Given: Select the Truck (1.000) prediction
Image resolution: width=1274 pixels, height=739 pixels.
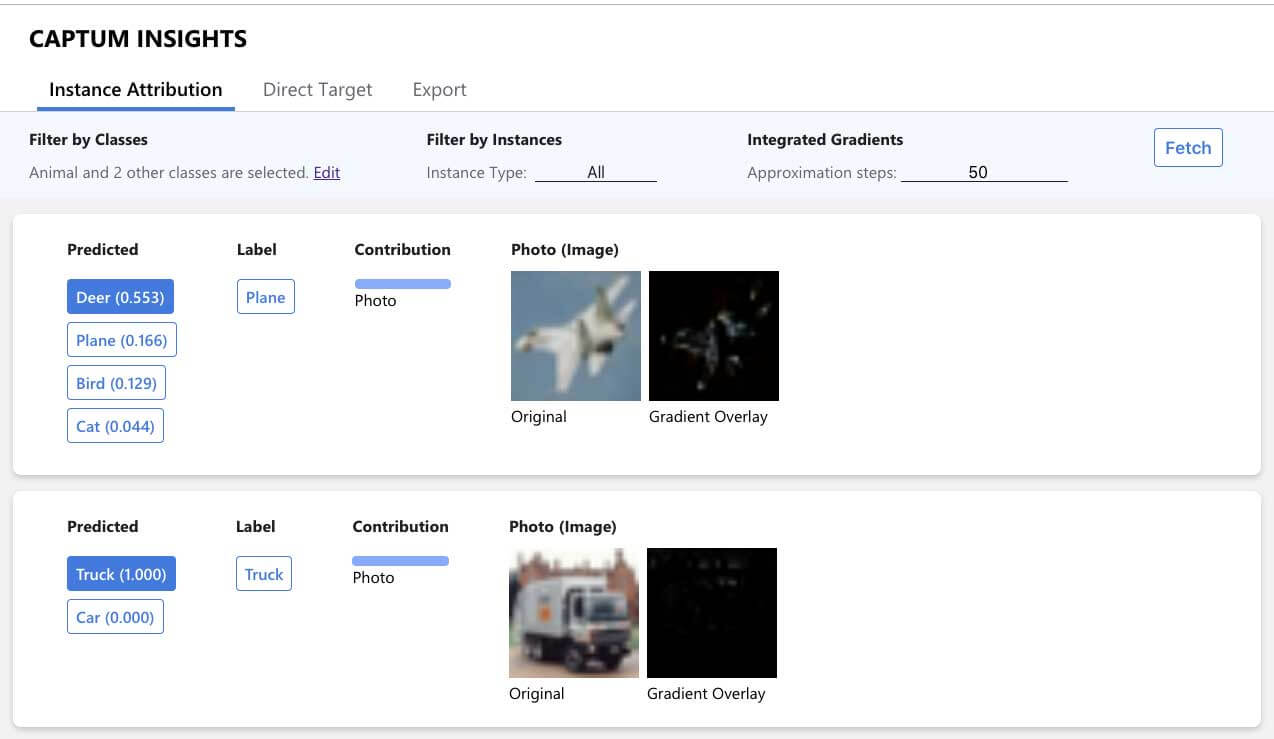Looking at the screenshot, I should (121, 573).
